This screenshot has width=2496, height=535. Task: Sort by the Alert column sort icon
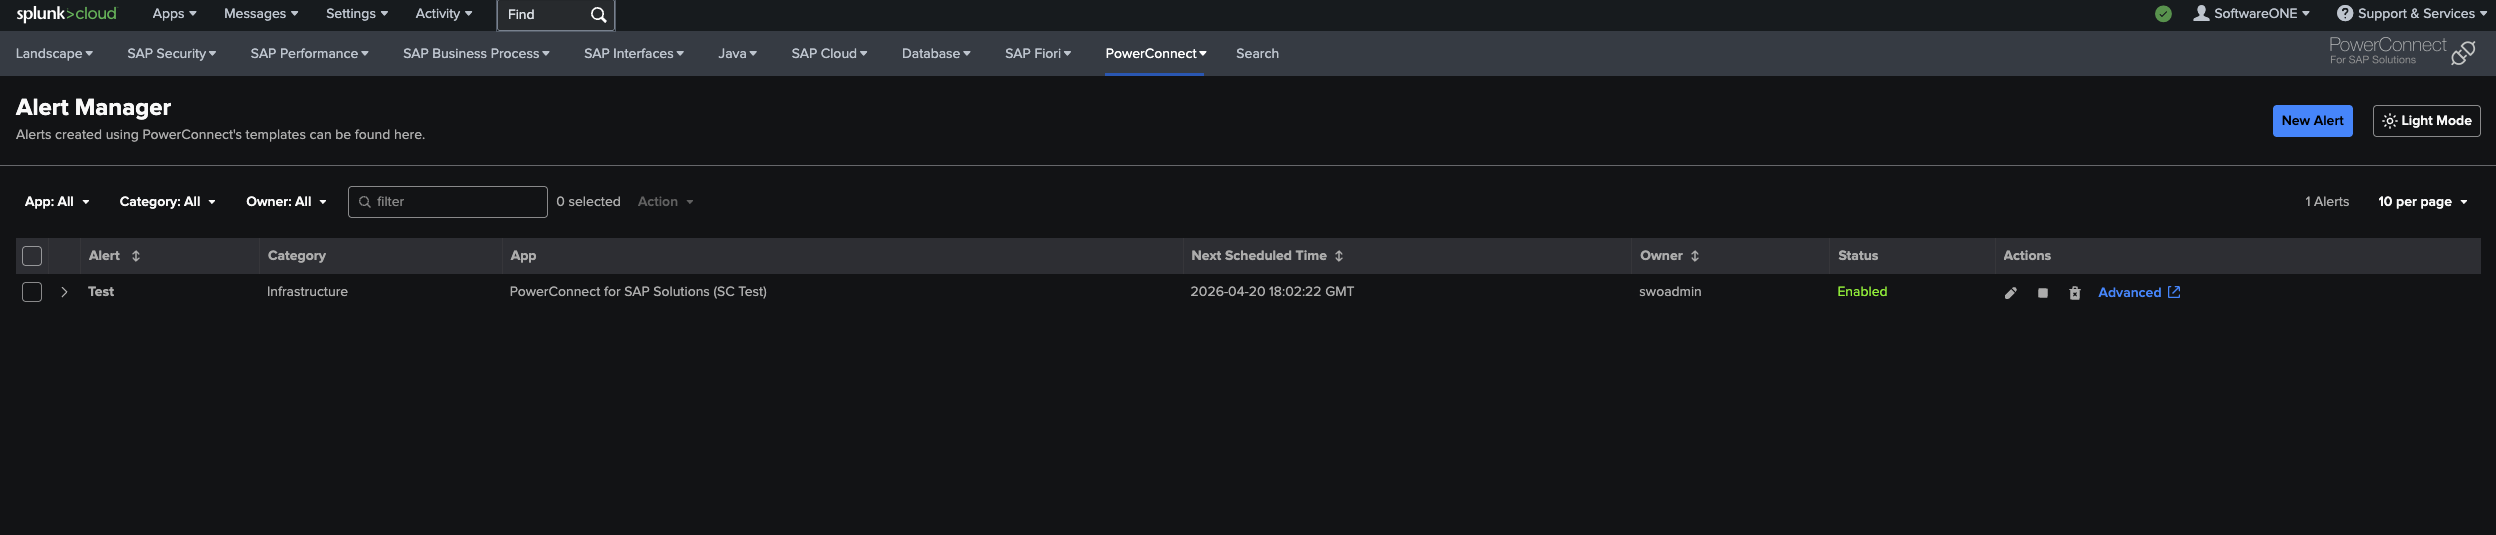[136, 256]
